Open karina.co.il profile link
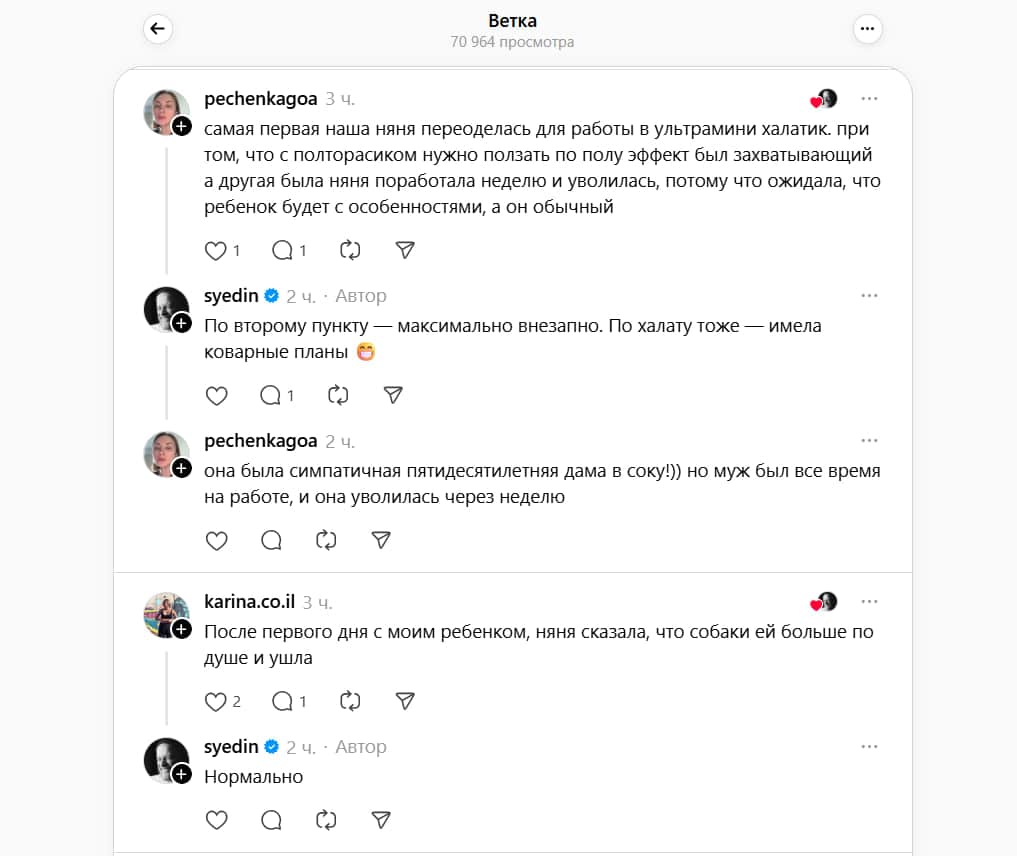Viewport: 1017px width, 856px height. click(250, 602)
